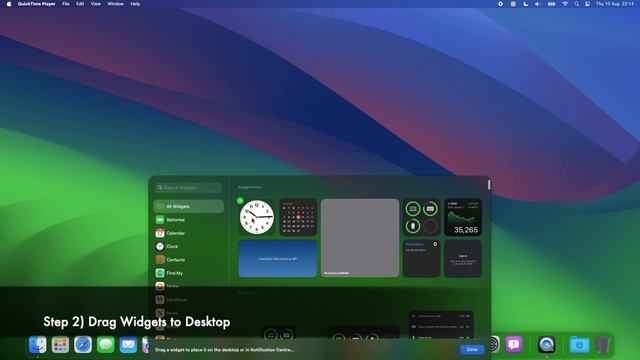The width and height of the screenshot is (640, 360).
Task: Select the batteries rings widget
Action: point(422,218)
